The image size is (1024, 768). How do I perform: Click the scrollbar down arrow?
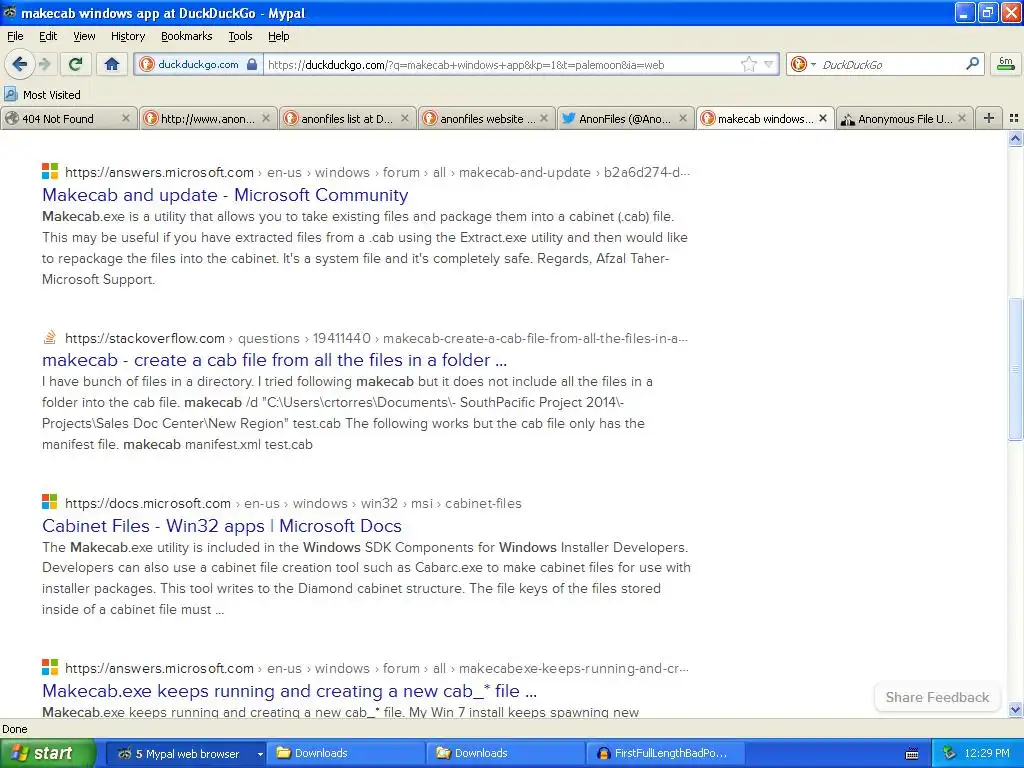pos(1015,709)
